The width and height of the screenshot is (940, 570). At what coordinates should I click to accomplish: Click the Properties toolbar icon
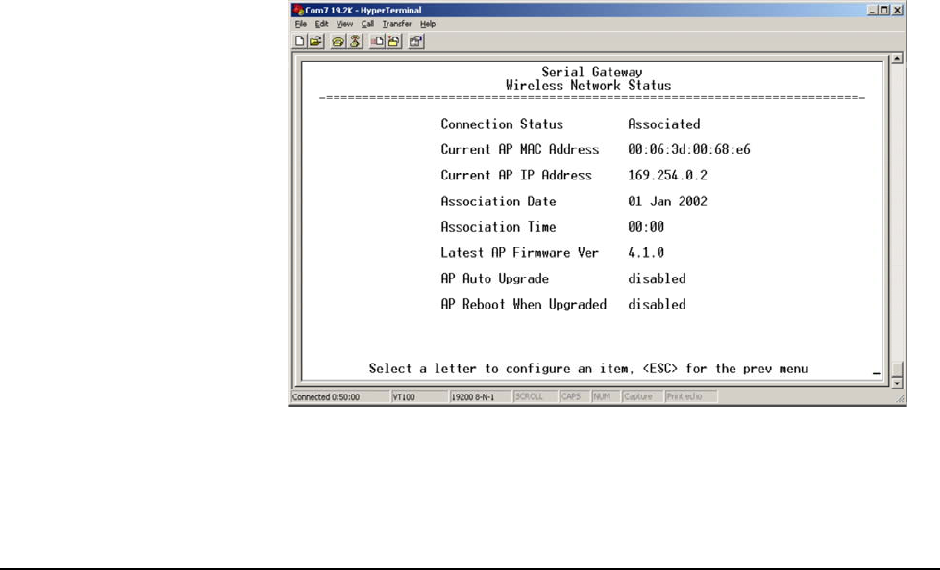coord(416,41)
